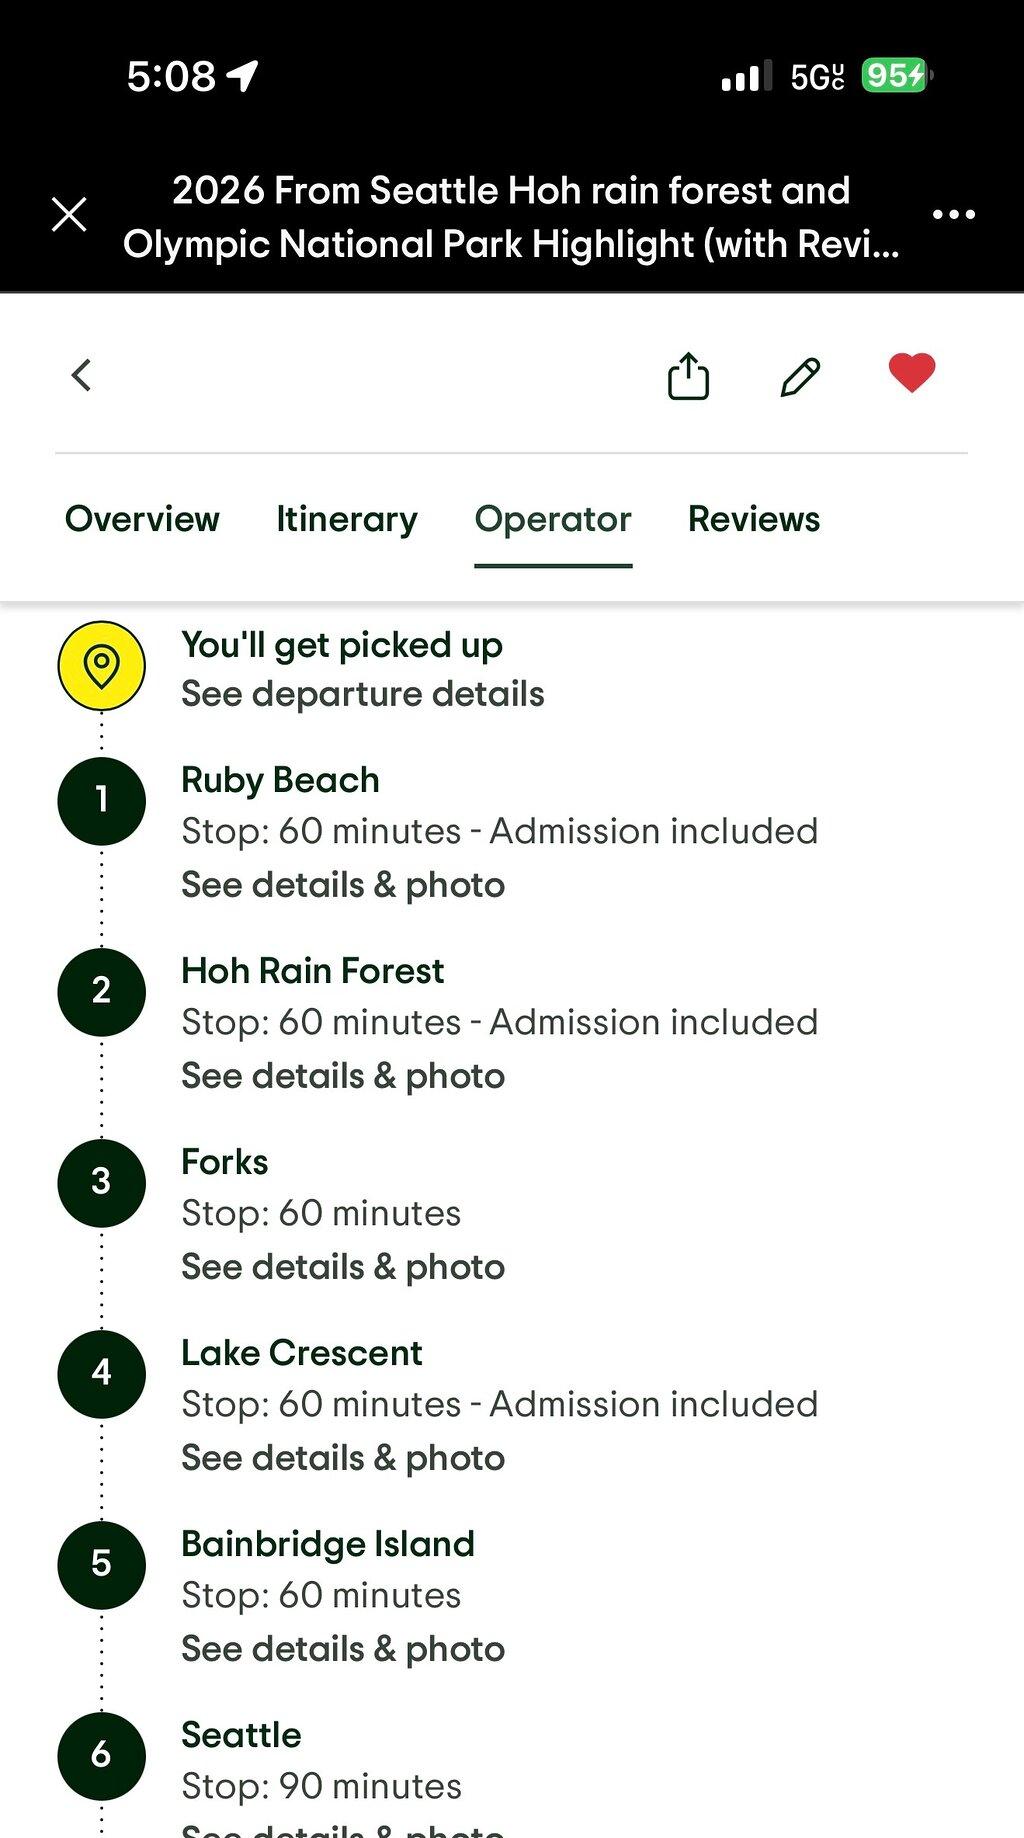Open Bainbridge Island stop title
Image resolution: width=1024 pixels, height=1838 pixels.
coord(328,1544)
